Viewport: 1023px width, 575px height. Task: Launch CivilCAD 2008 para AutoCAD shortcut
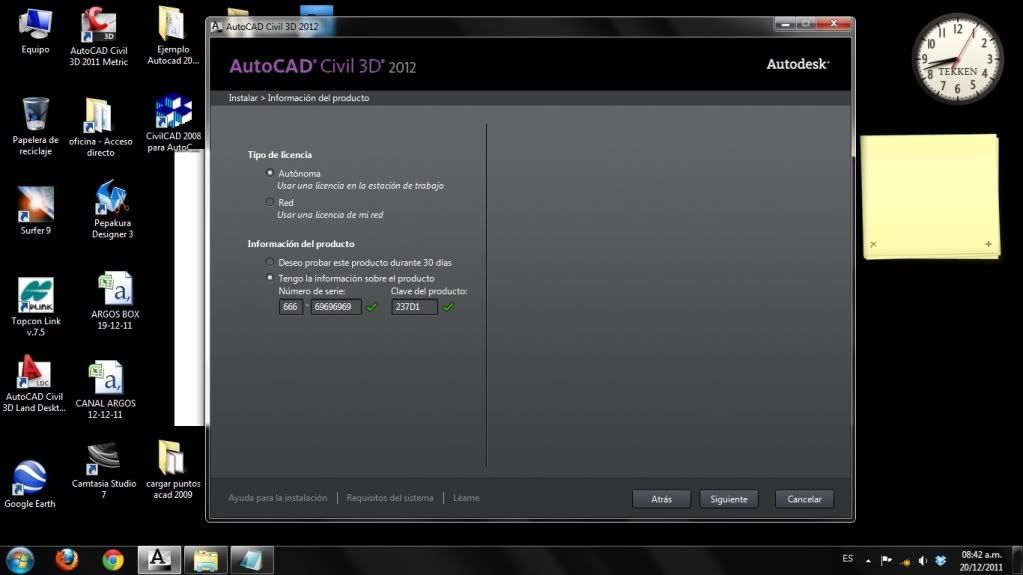(x=174, y=124)
